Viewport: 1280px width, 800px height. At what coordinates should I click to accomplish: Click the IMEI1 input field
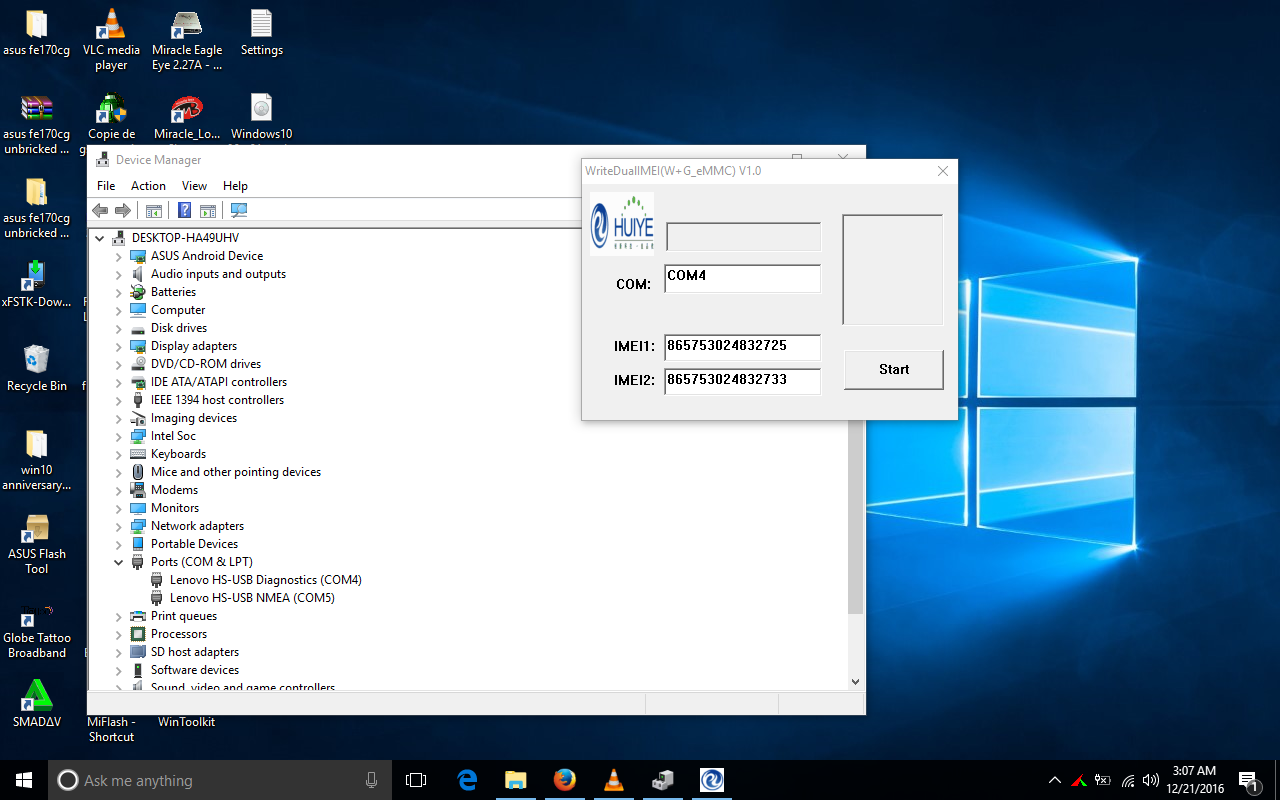click(x=742, y=347)
